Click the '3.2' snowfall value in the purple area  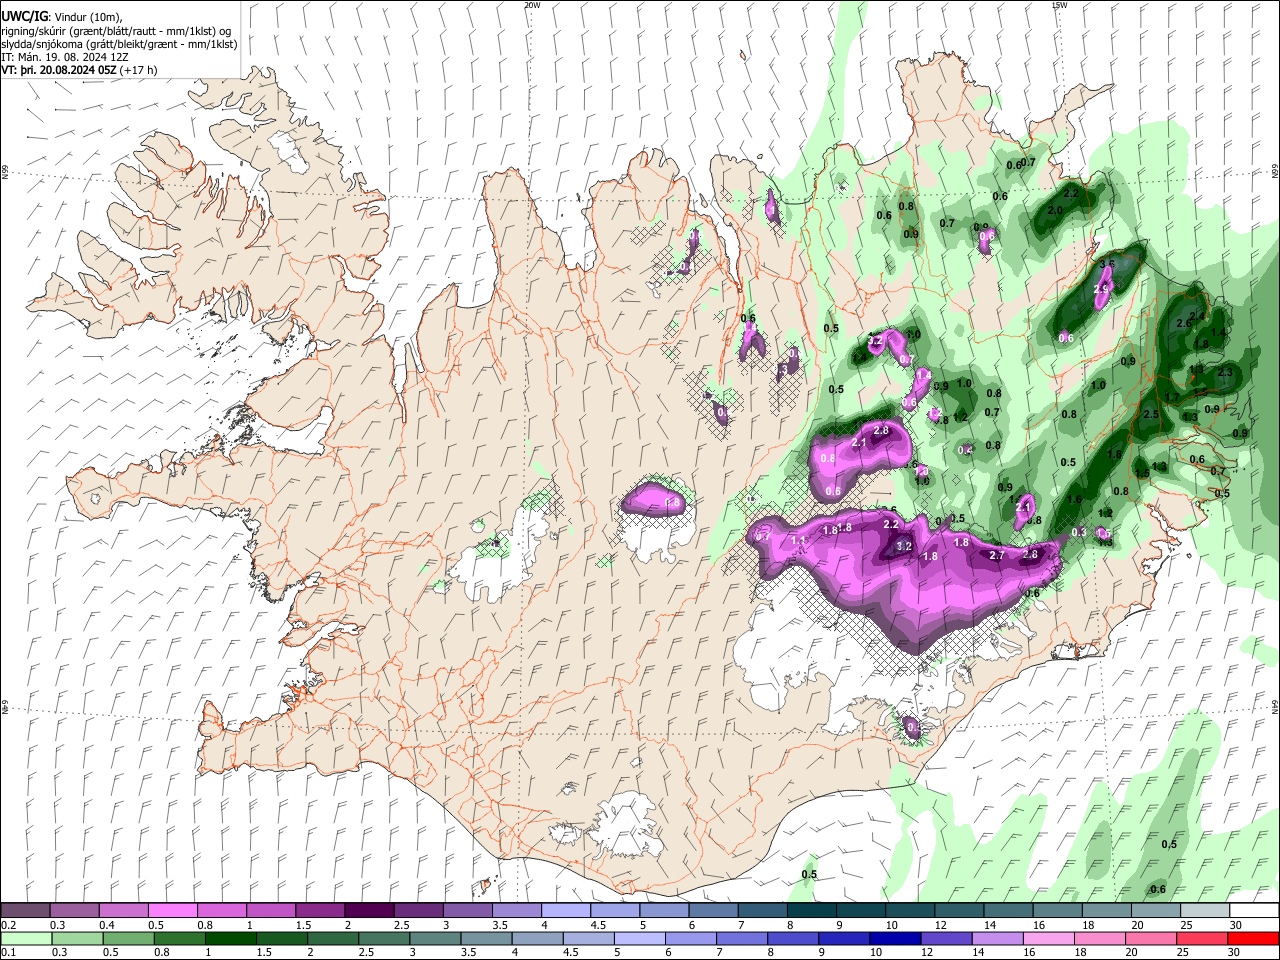tap(904, 546)
